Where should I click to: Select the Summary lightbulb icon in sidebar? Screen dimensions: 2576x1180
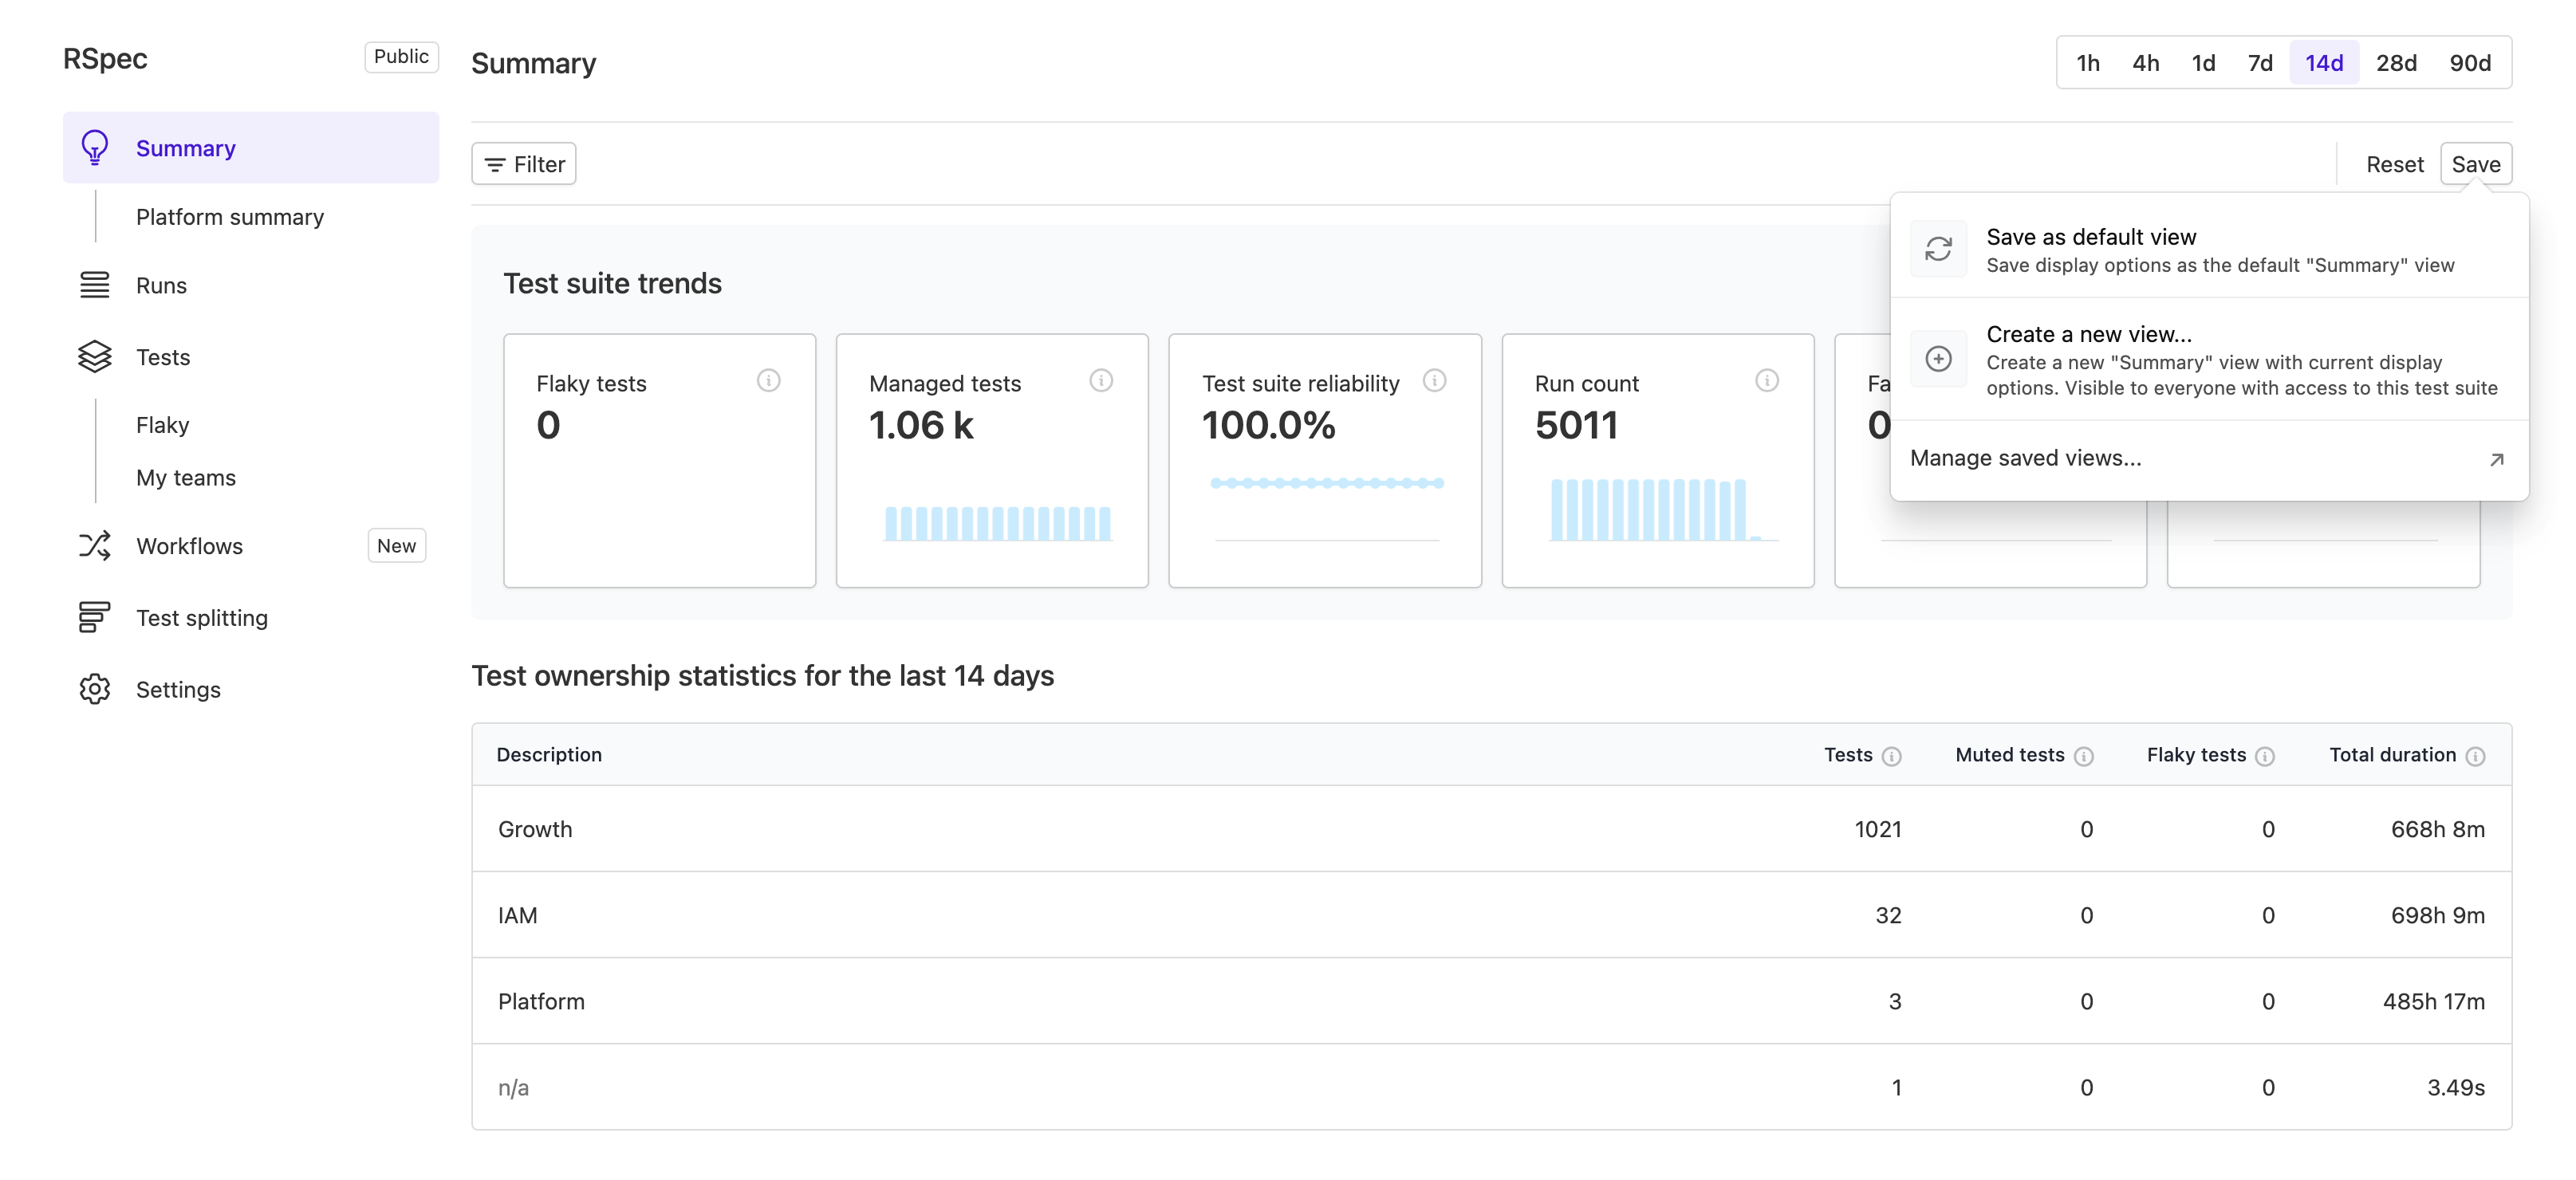click(x=94, y=147)
